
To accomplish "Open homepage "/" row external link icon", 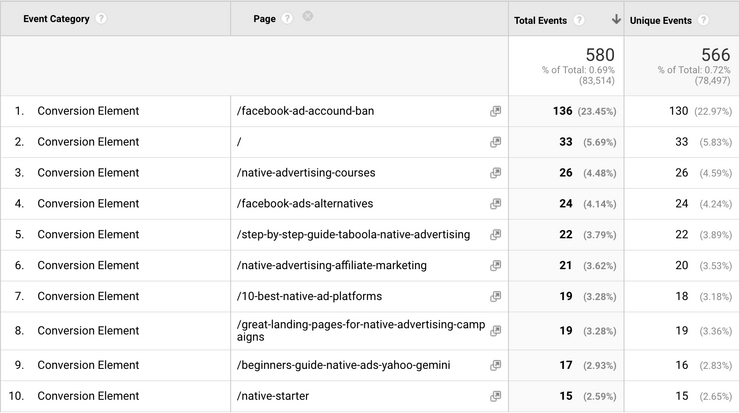I will [495, 142].
